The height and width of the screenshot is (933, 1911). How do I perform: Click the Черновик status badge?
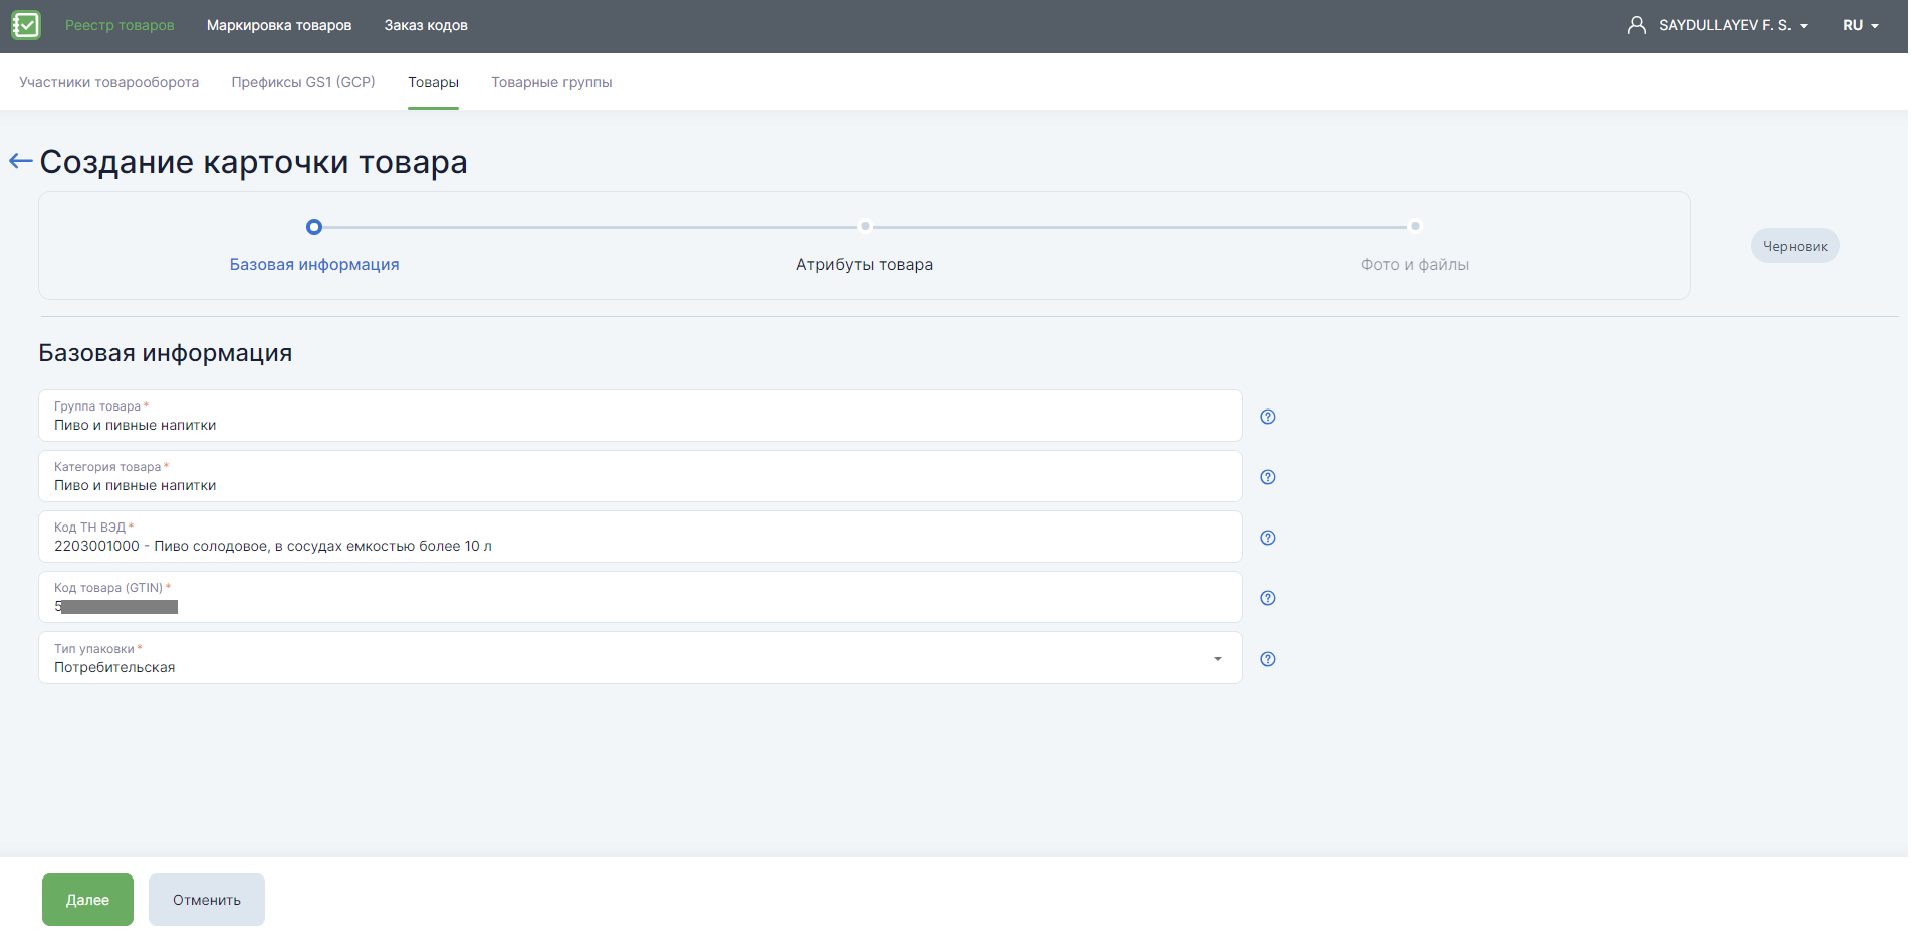1795,246
